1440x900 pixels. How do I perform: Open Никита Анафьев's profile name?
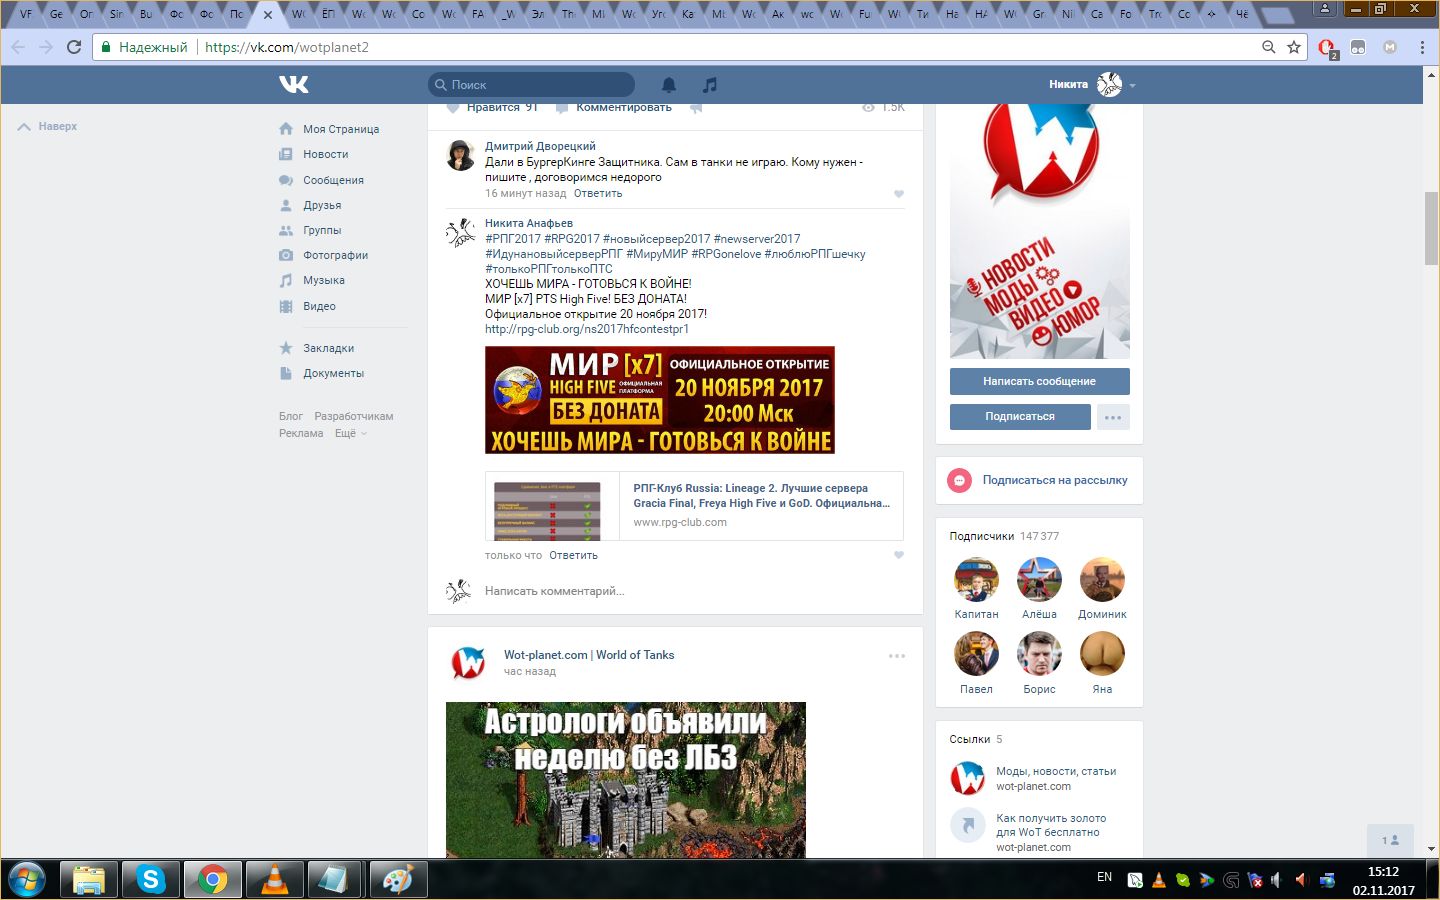(529, 223)
